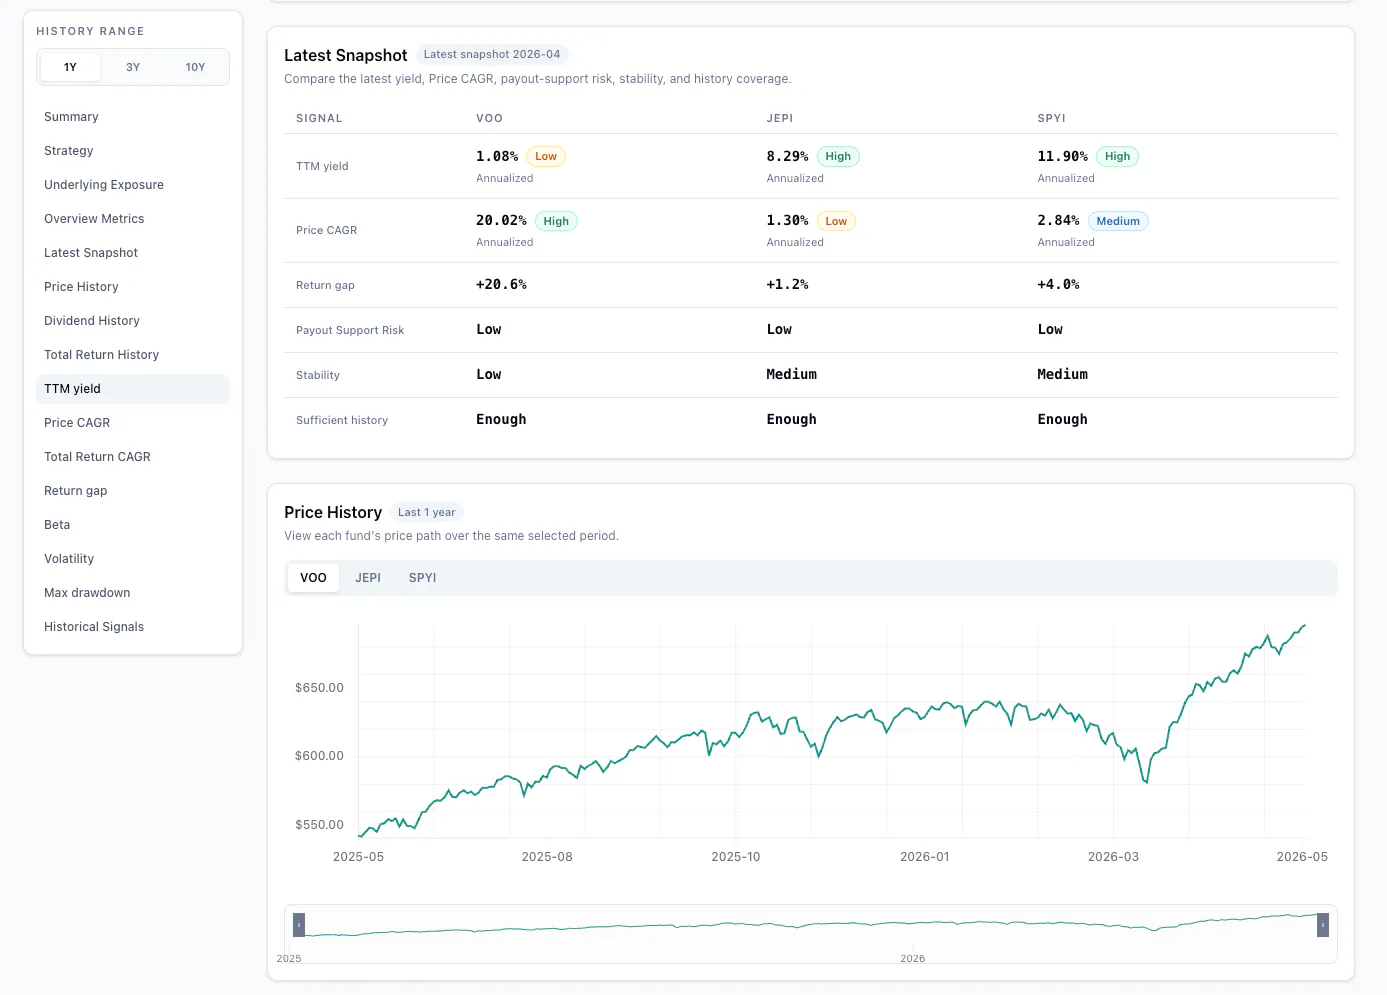Jump to Price History in sidebar
This screenshot has width=1387, height=995.
(133, 287)
